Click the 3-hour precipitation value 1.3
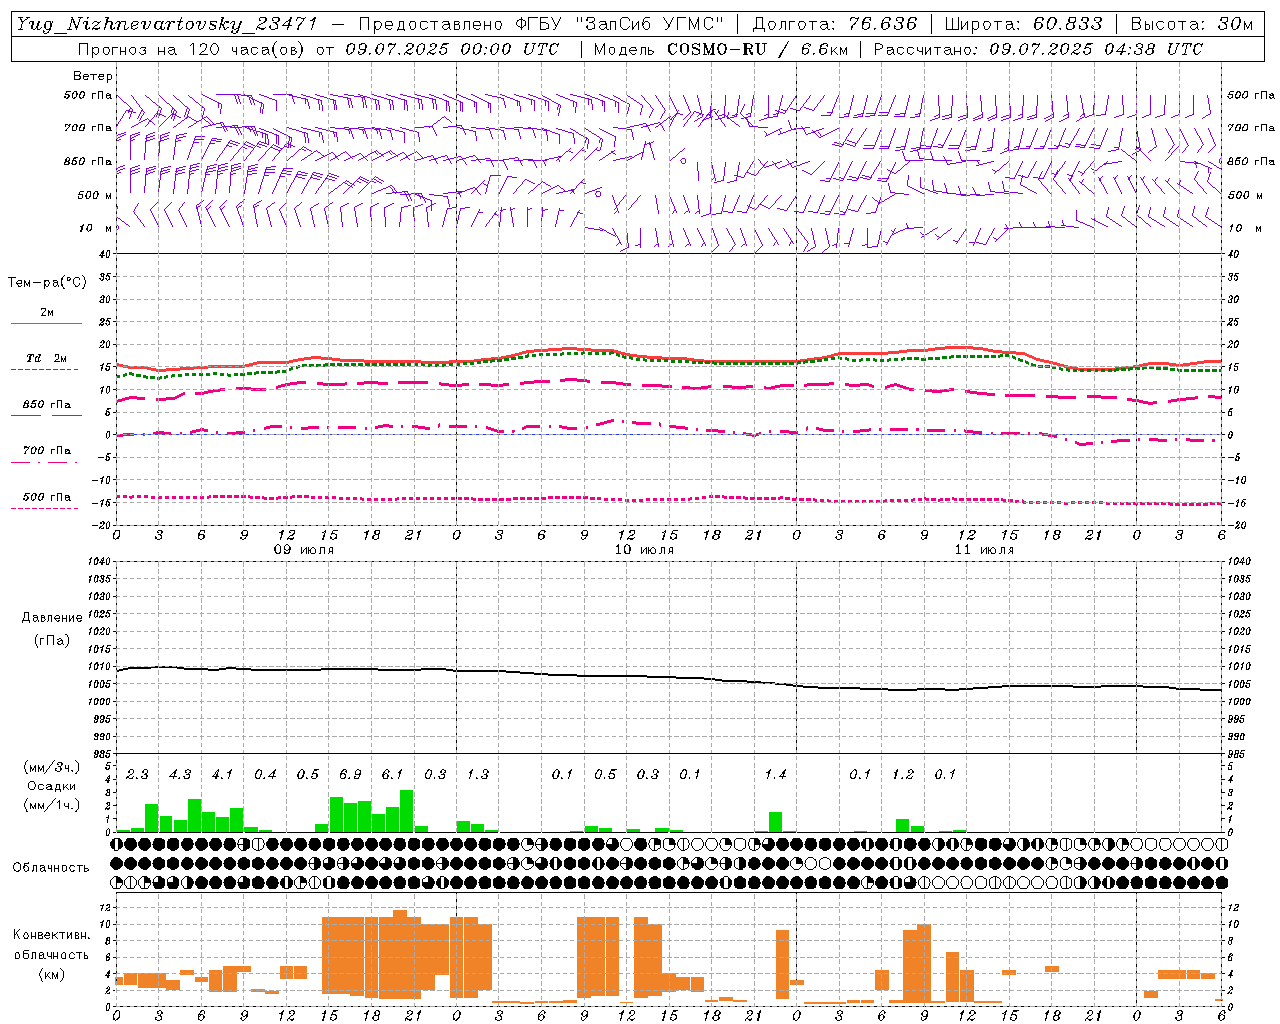Viewport: 1280px width, 1024px height. coord(477,774)
